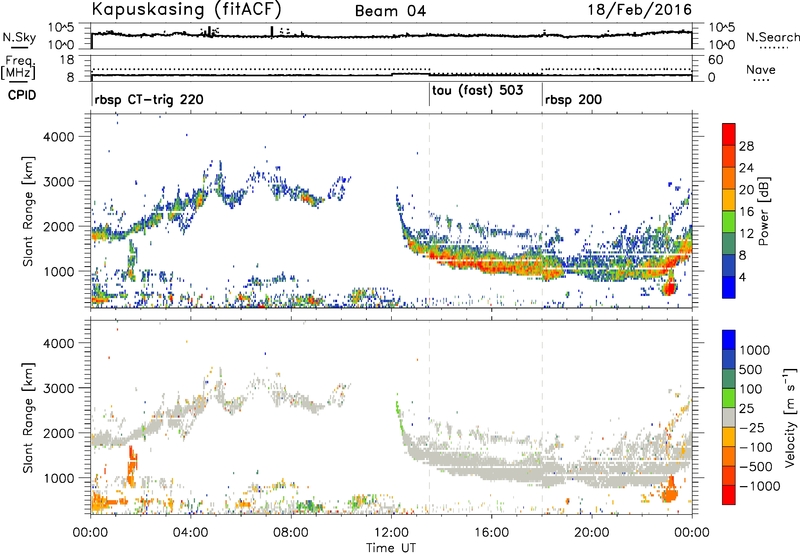Click the rbsp 200 label
Image resolution: width=800 pixels, height=554 pixels.
(x=573, y=99)
